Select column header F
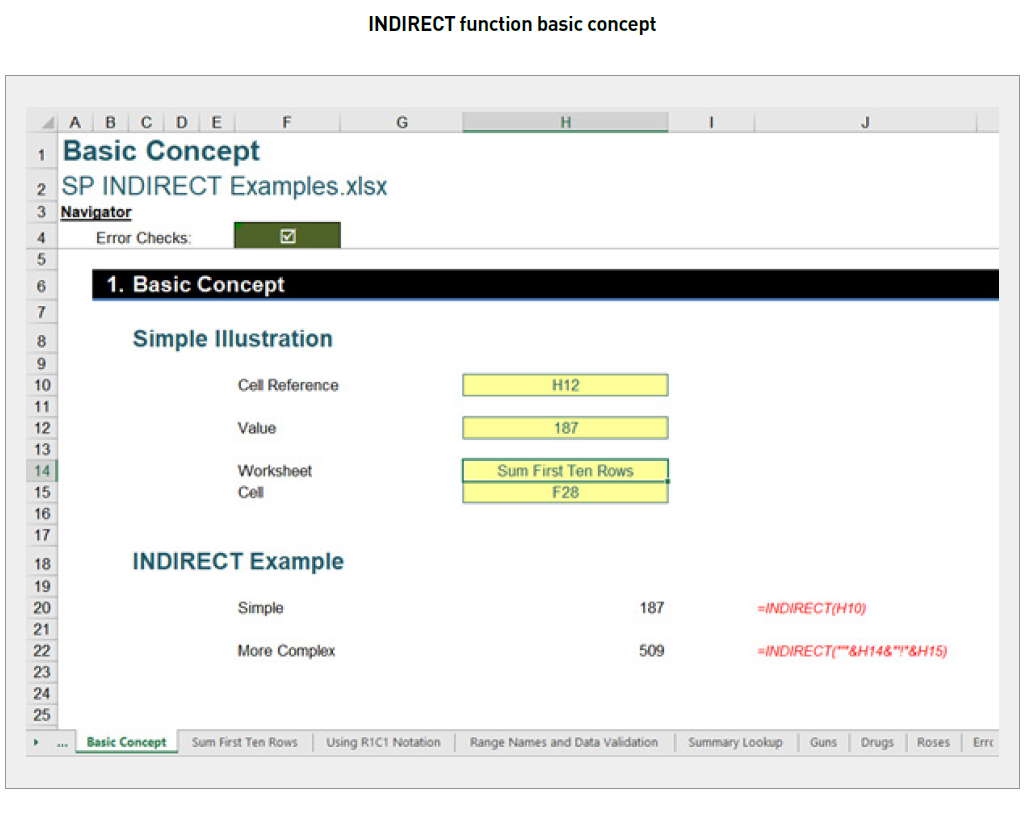The width and height of the screenshot is (1024, 817). (x=286, y=121)
